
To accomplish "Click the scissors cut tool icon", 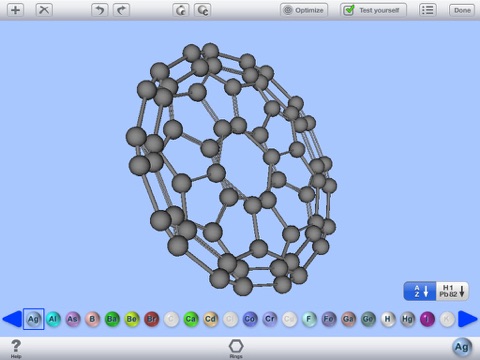I will point(44,10).
